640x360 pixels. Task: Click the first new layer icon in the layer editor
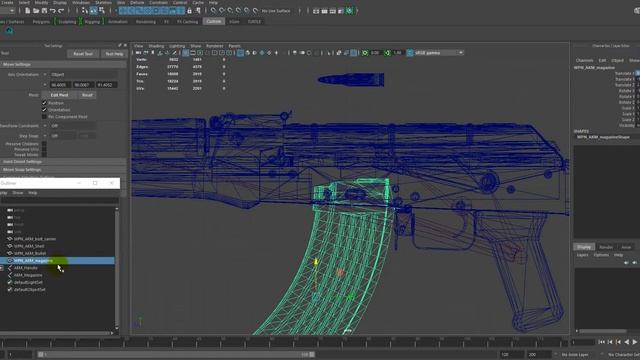tap(626, 263)
